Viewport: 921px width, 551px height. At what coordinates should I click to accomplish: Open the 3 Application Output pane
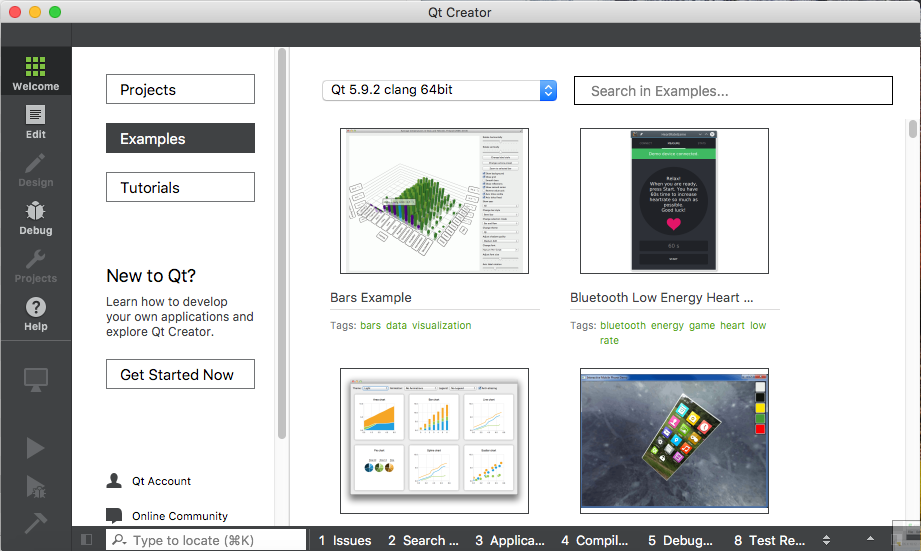tap(510, 540)
